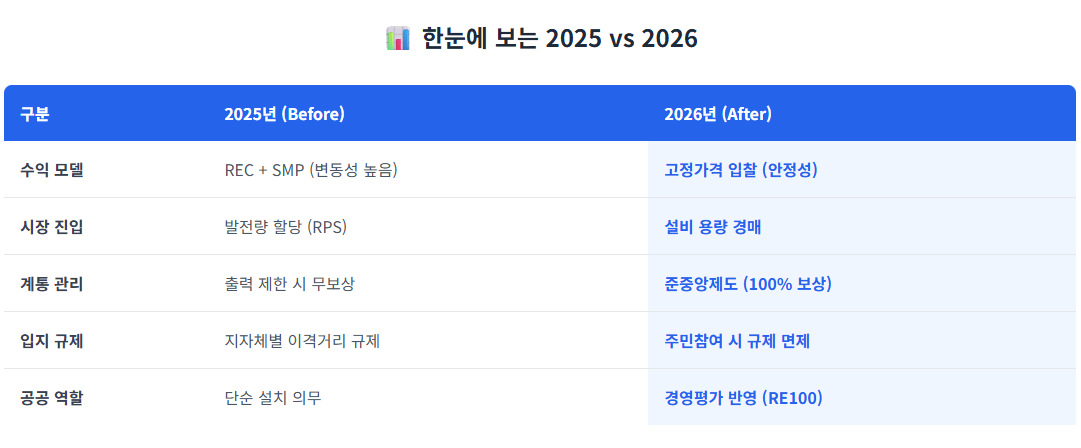Click the 출력 제한 시 무보상 cell
The width and height of the screenshot is (1081, 448).
click(289, 284)
